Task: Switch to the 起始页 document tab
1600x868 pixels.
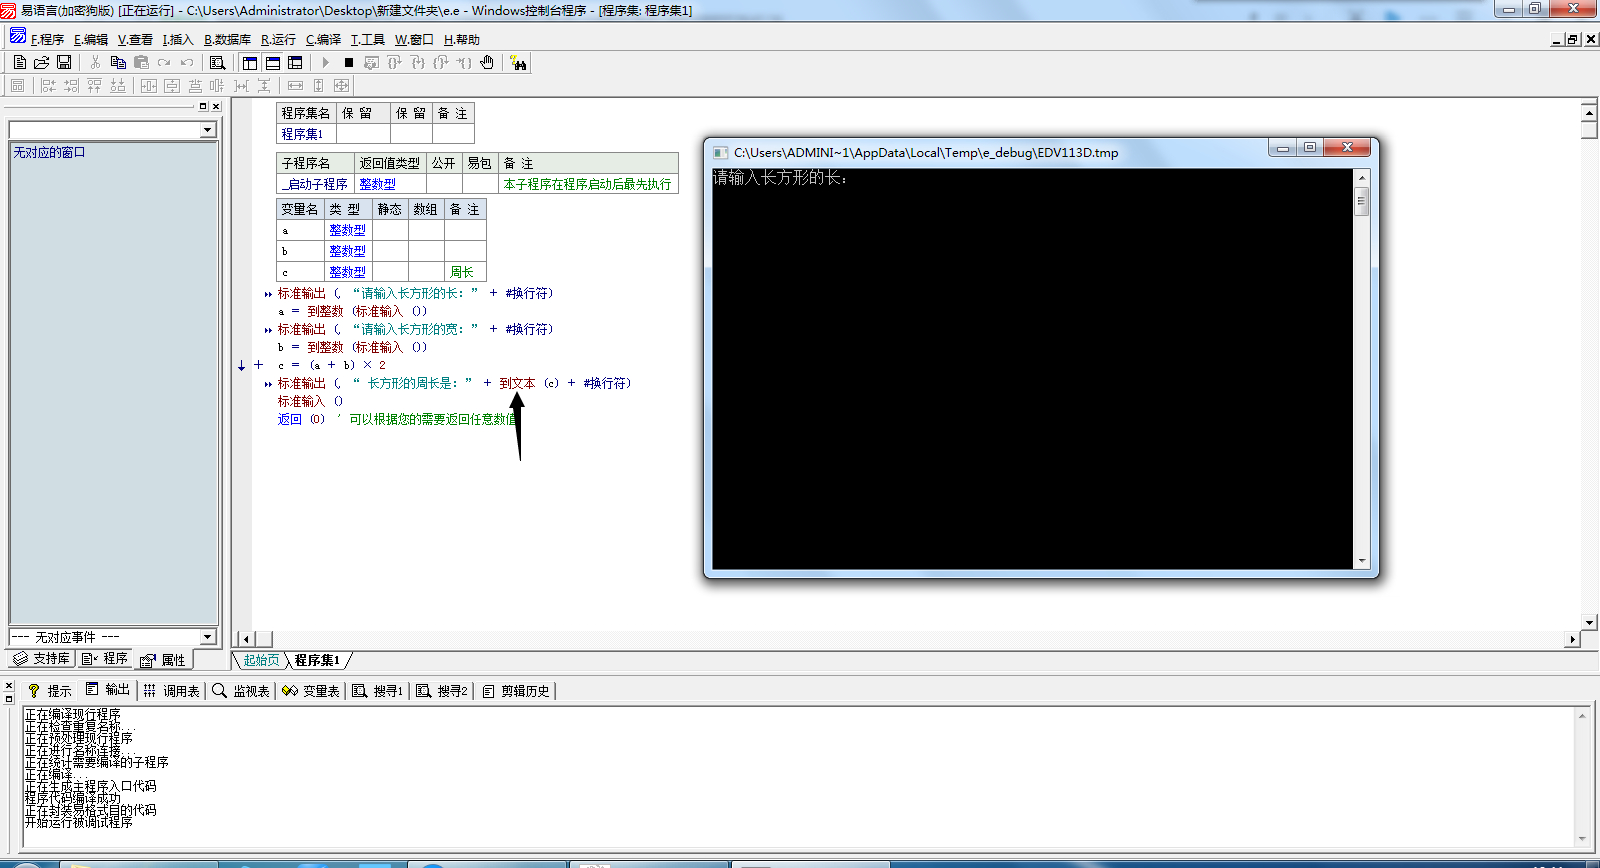Action: pos(261,660)
